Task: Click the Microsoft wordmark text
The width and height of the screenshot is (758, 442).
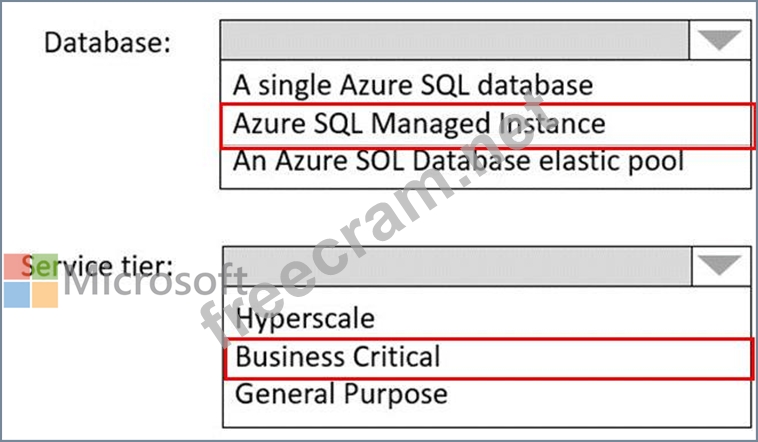Action: point(155,285)
